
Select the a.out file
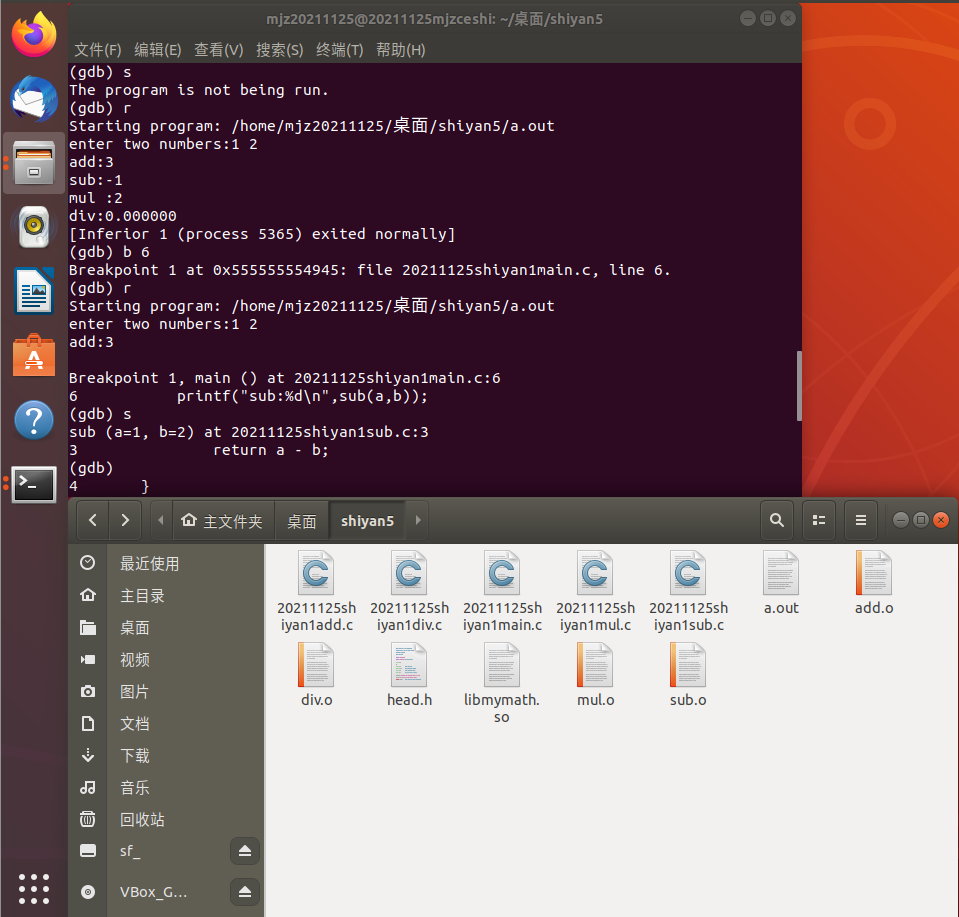tap(781, 583)
